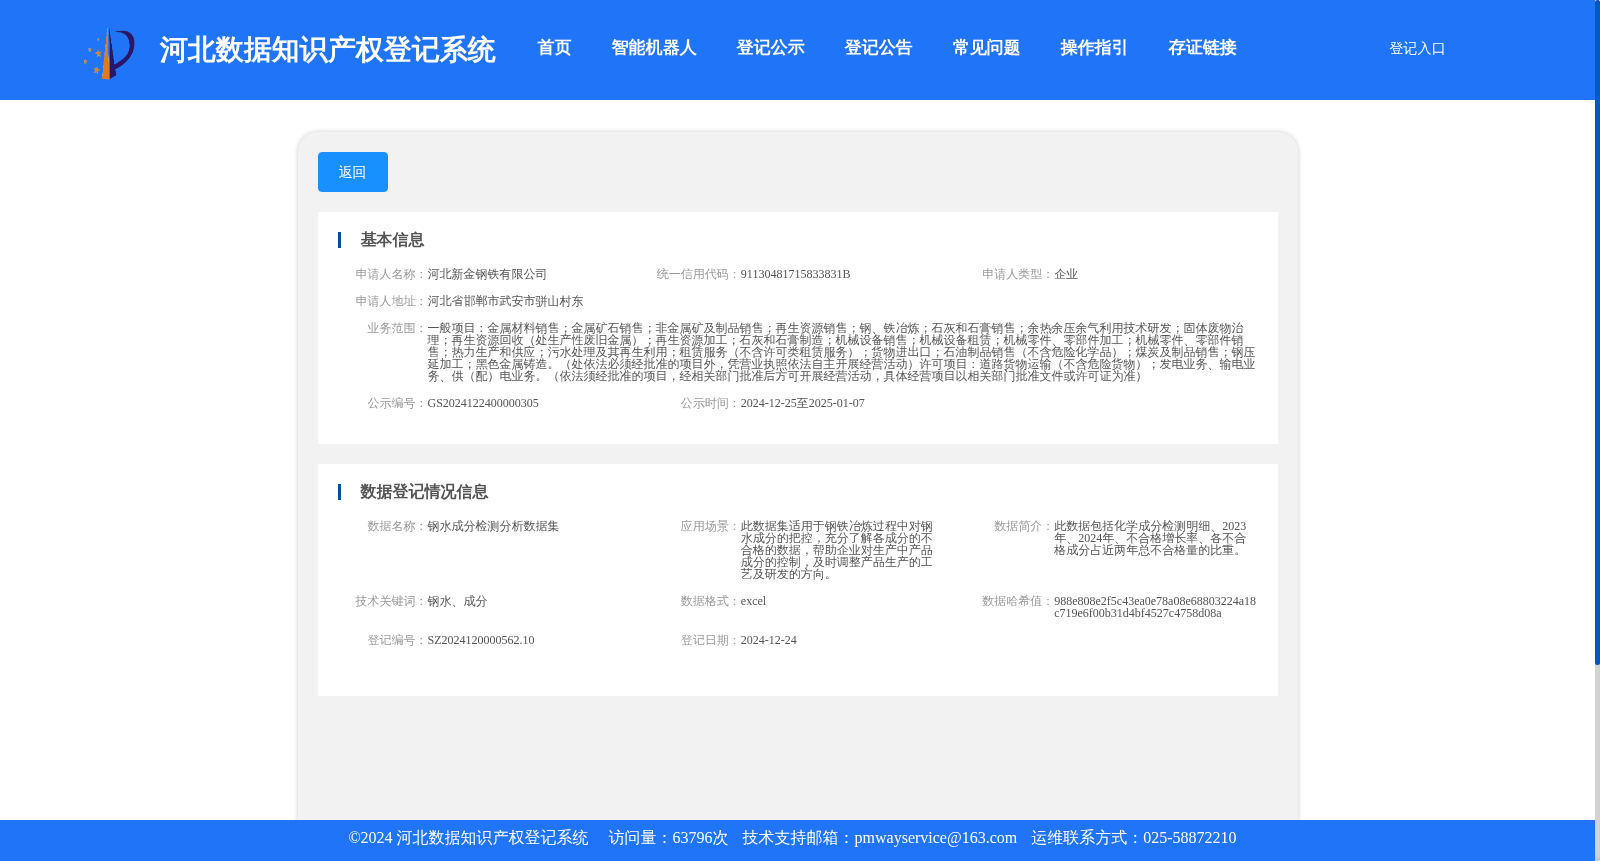Viewport: 1600px width, 861px height.
Task: Go to 登记公示 page
Action: pyautogui.click(x=770, y=48)
